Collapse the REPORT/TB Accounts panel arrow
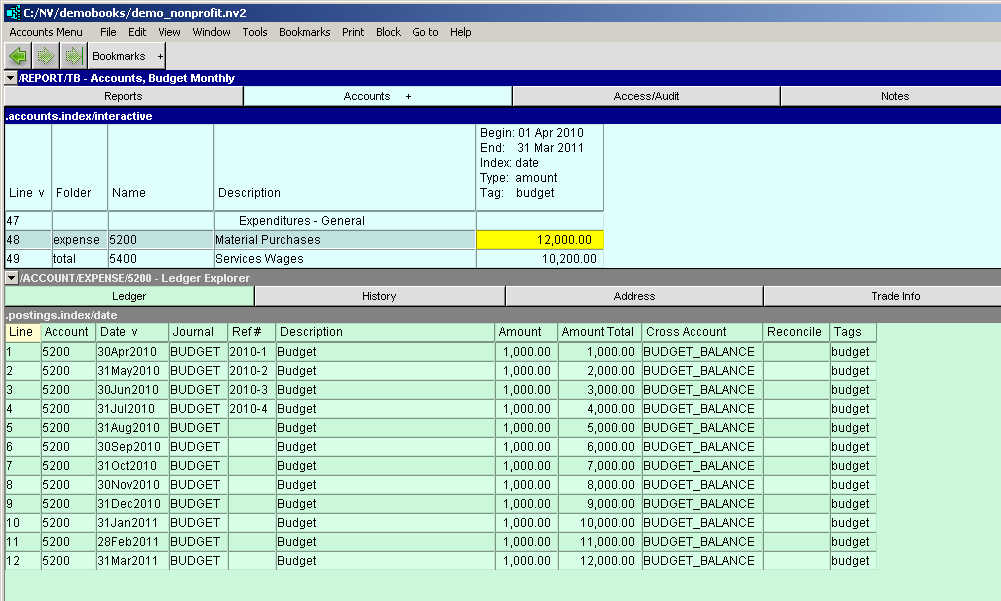The image size is (1001, 601). (x=11, y=78)
